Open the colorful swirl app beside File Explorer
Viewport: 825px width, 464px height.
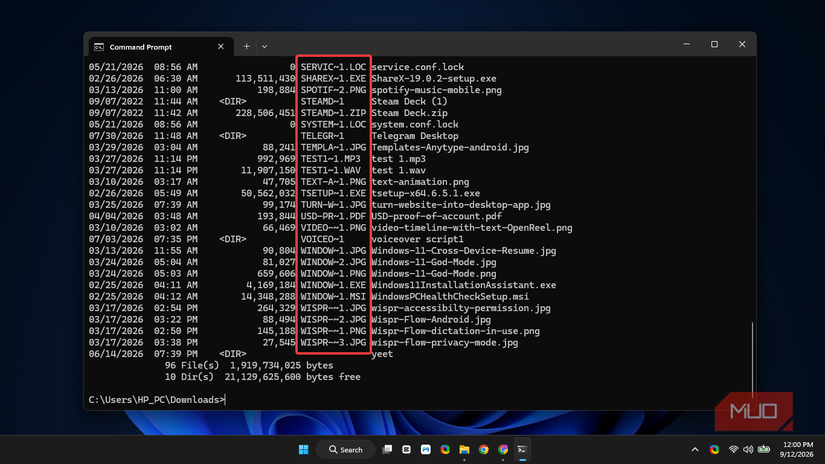(x=445, y=449)
